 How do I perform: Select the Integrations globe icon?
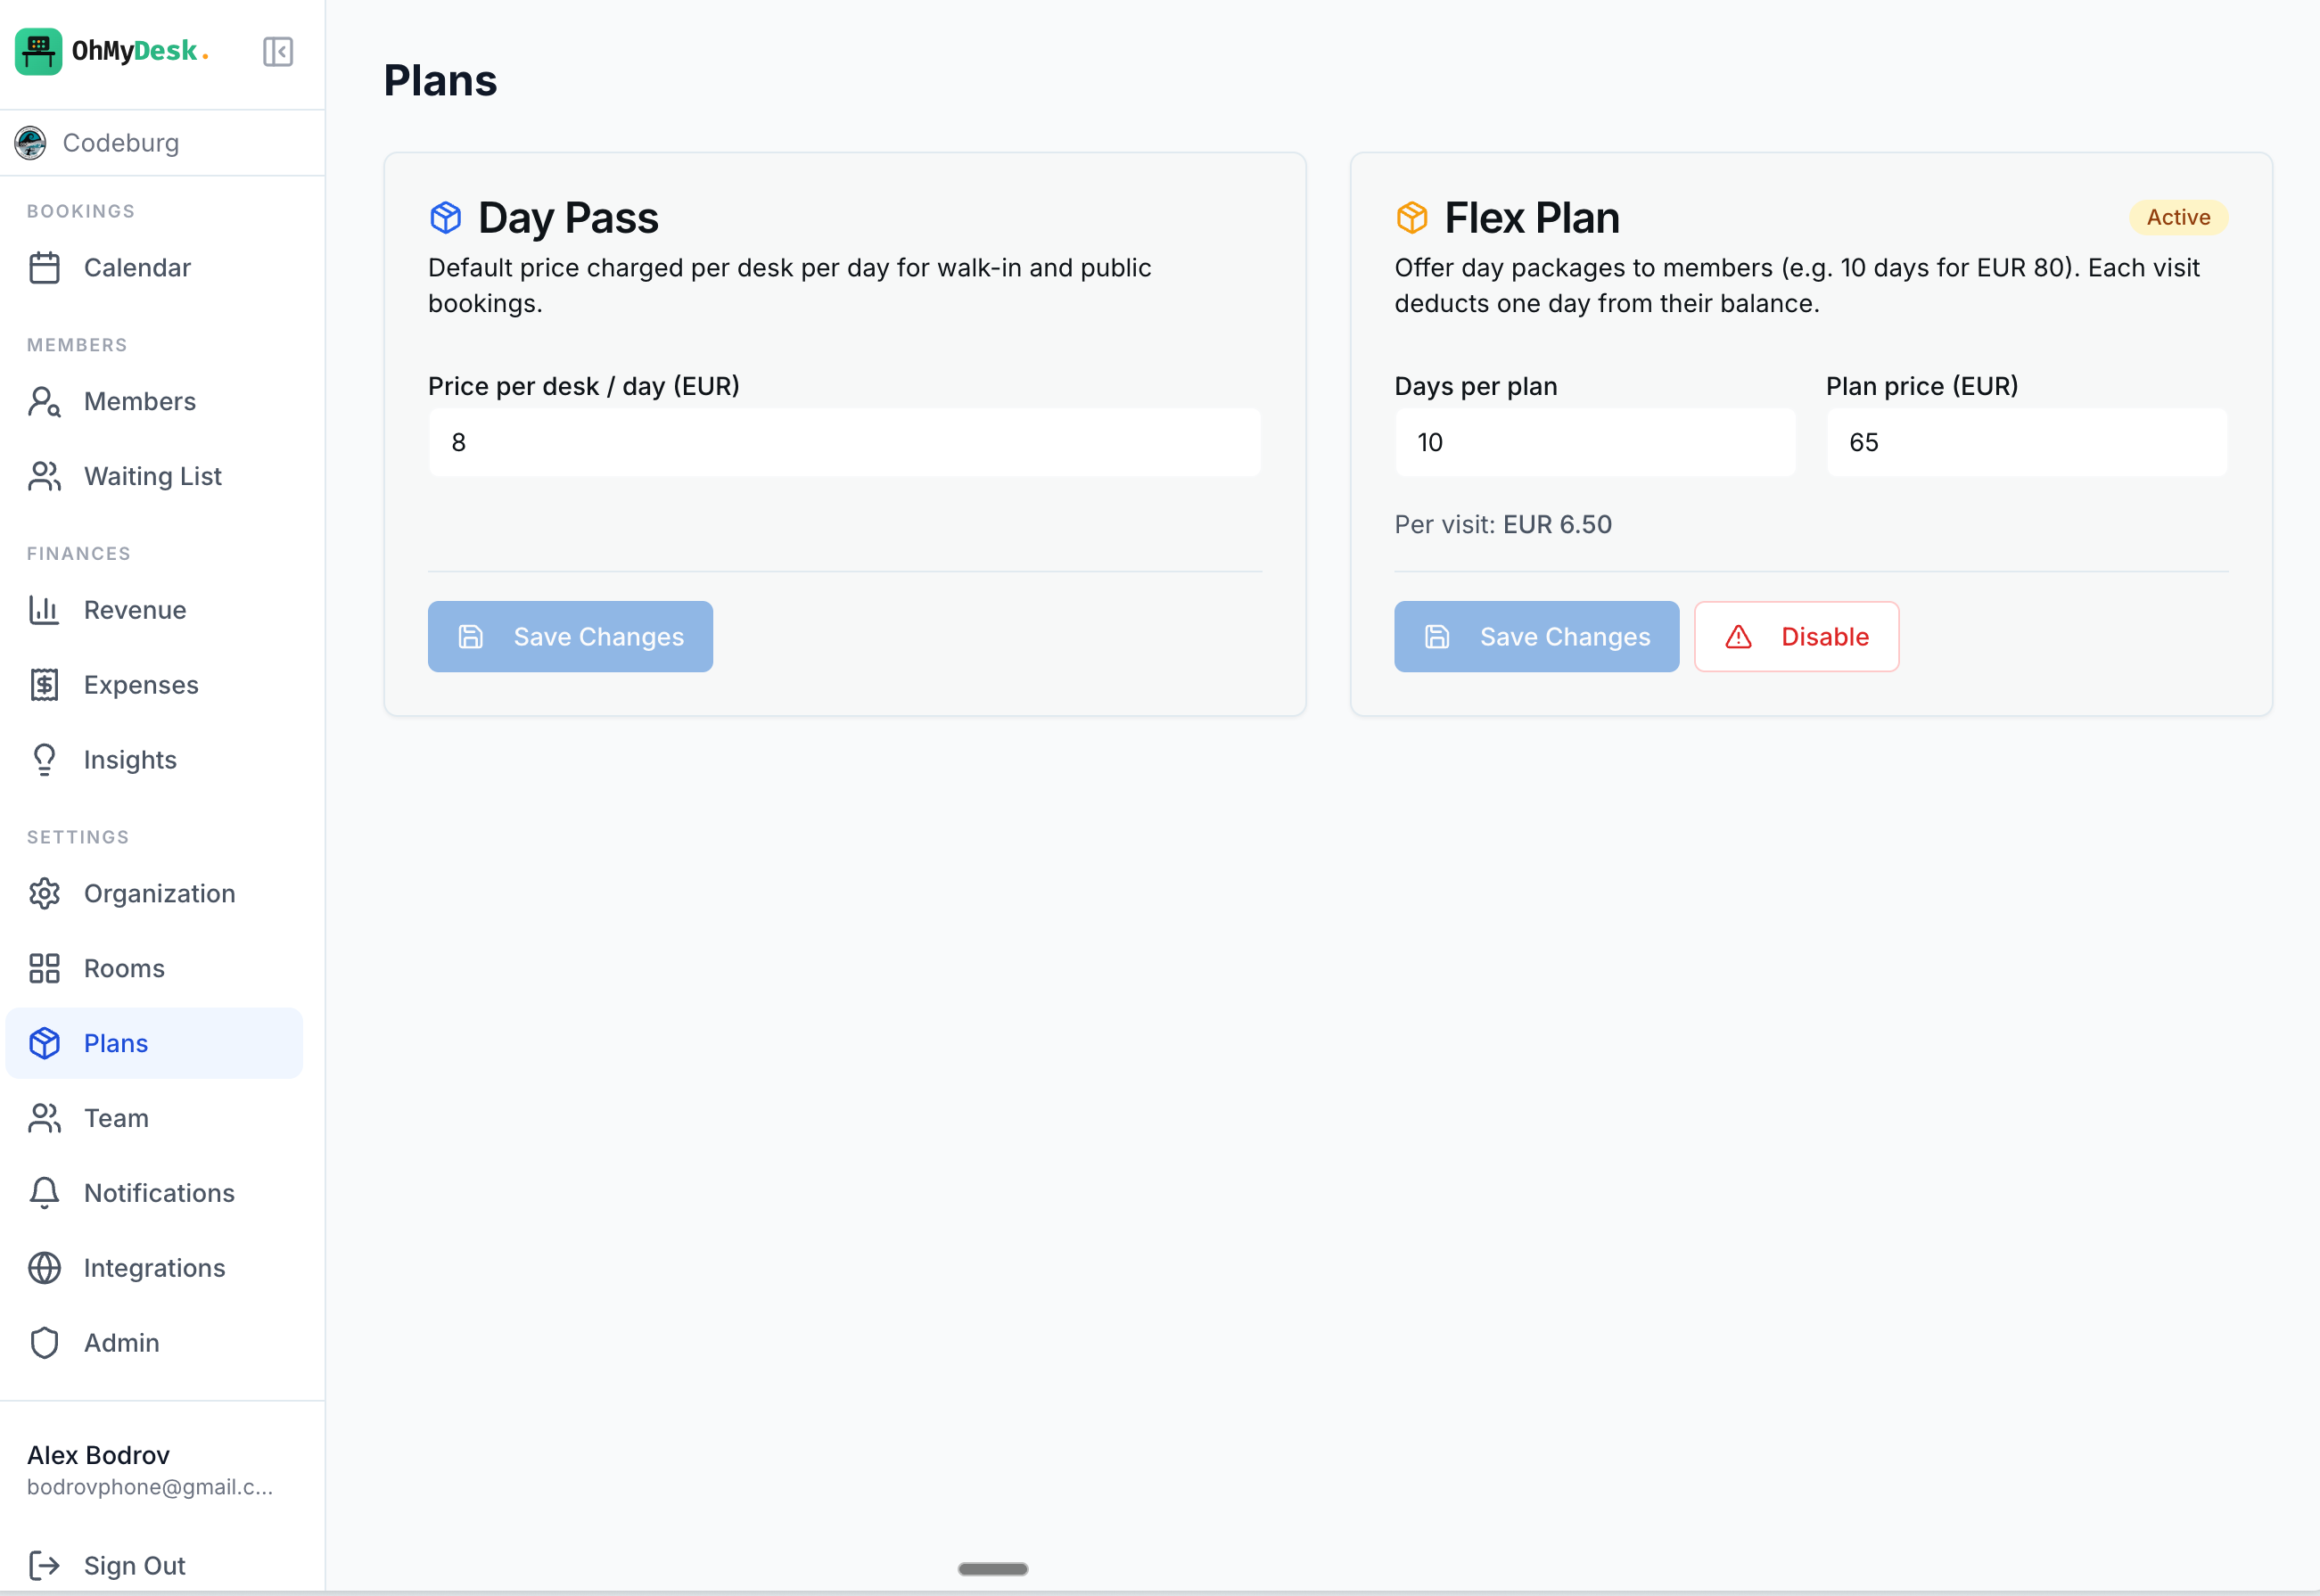pos(45,1268)
